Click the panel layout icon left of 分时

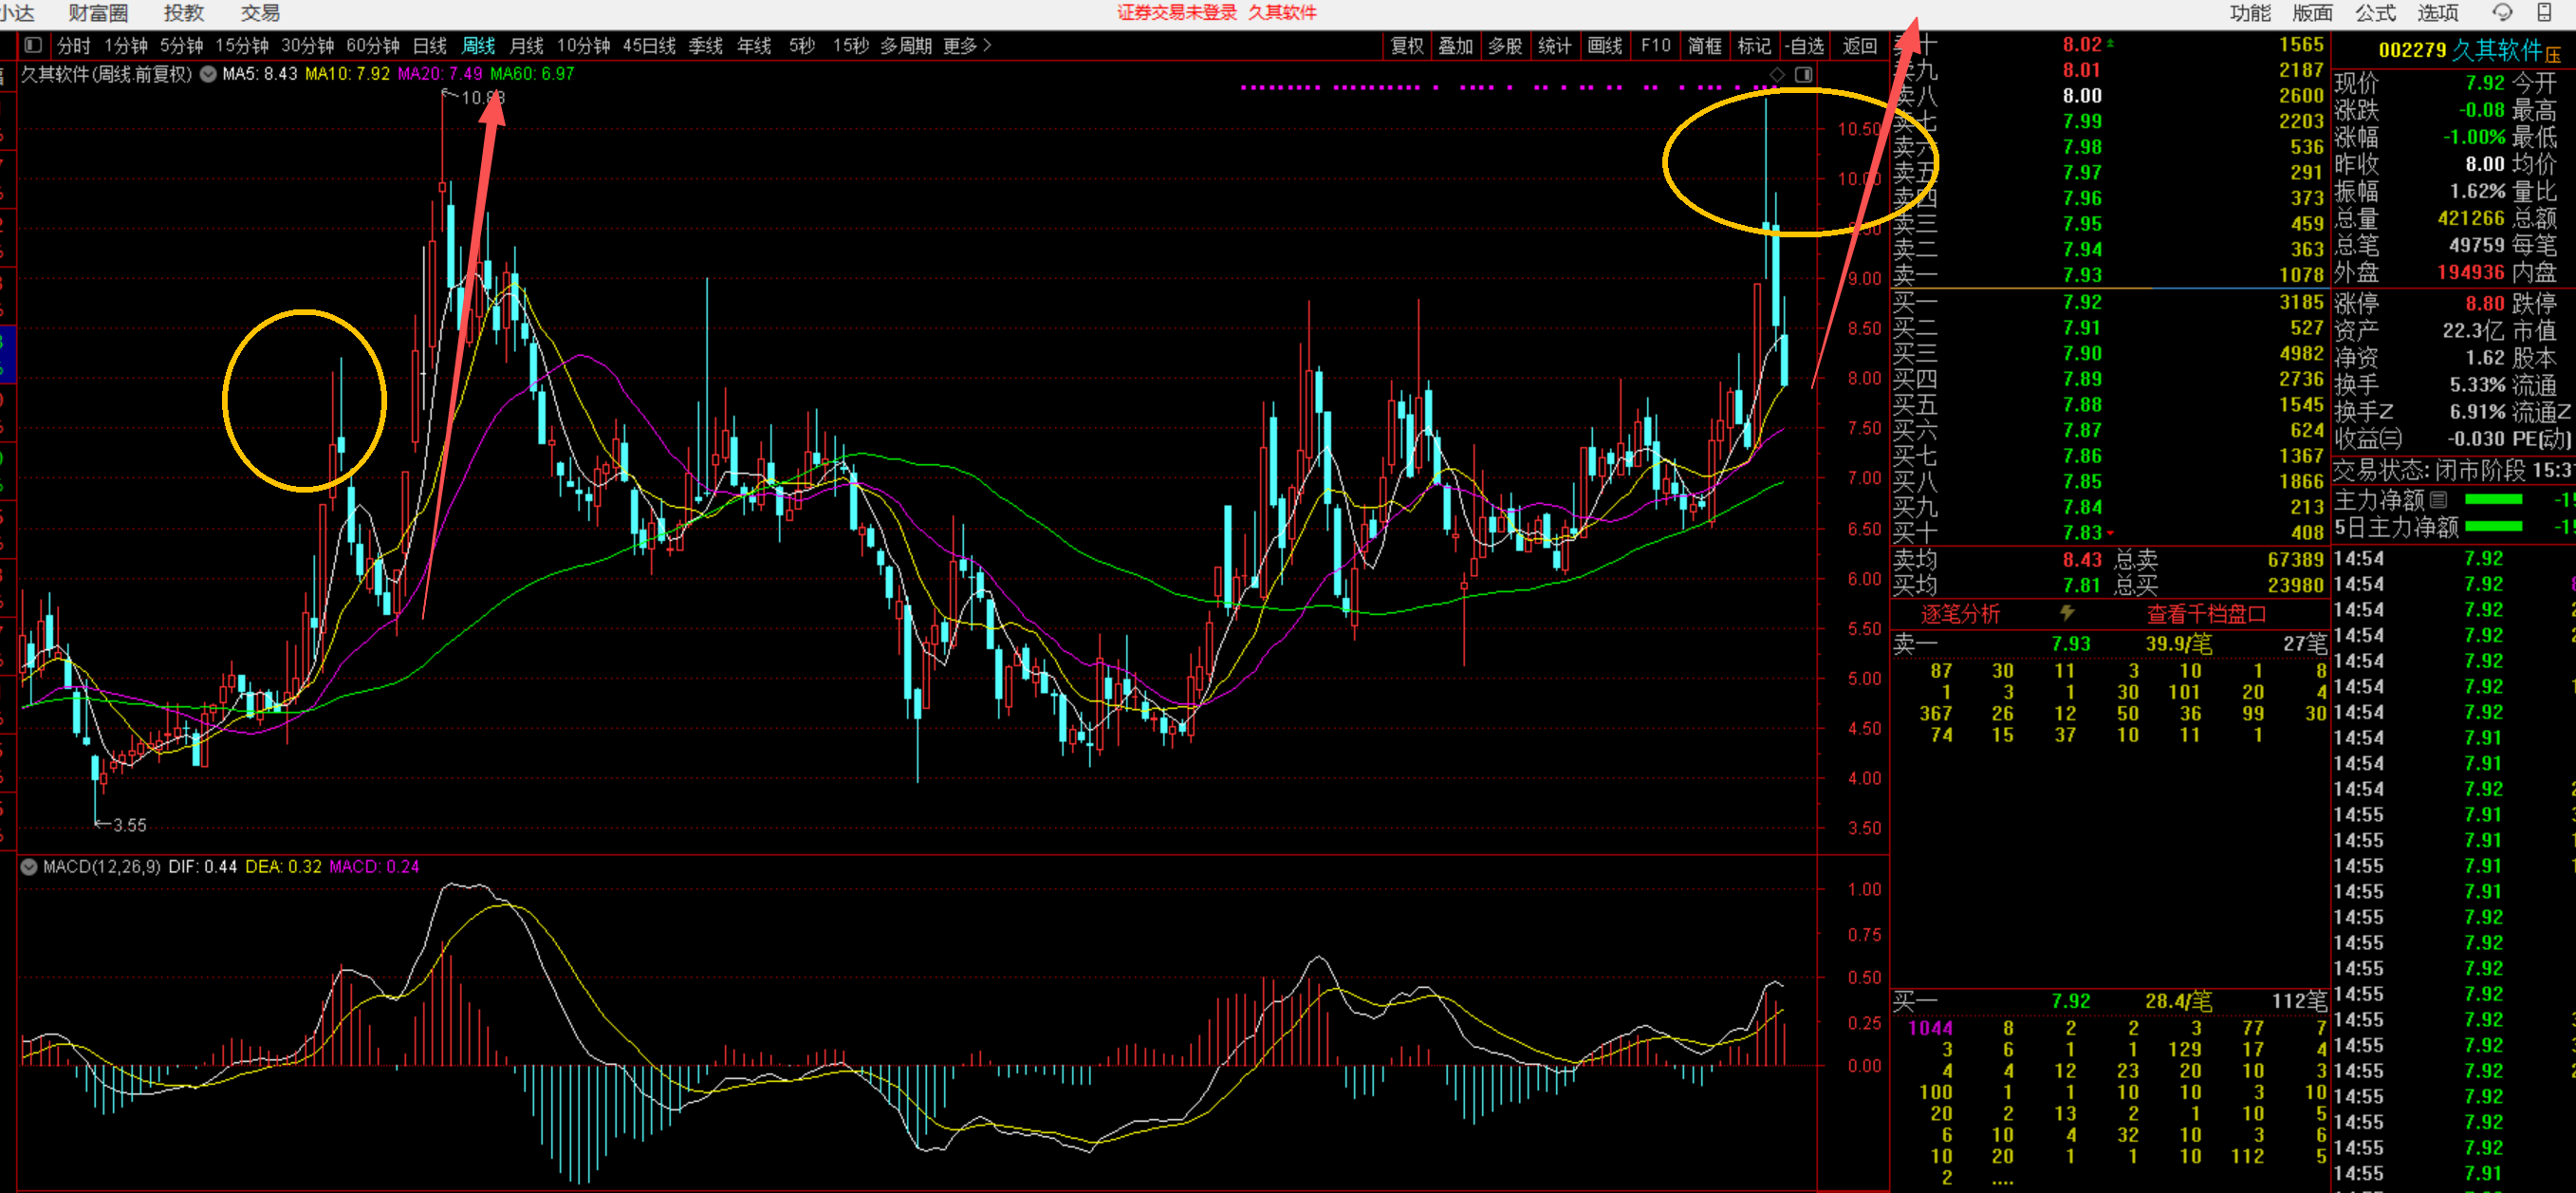pyautogui.click(x=33, y=45)
